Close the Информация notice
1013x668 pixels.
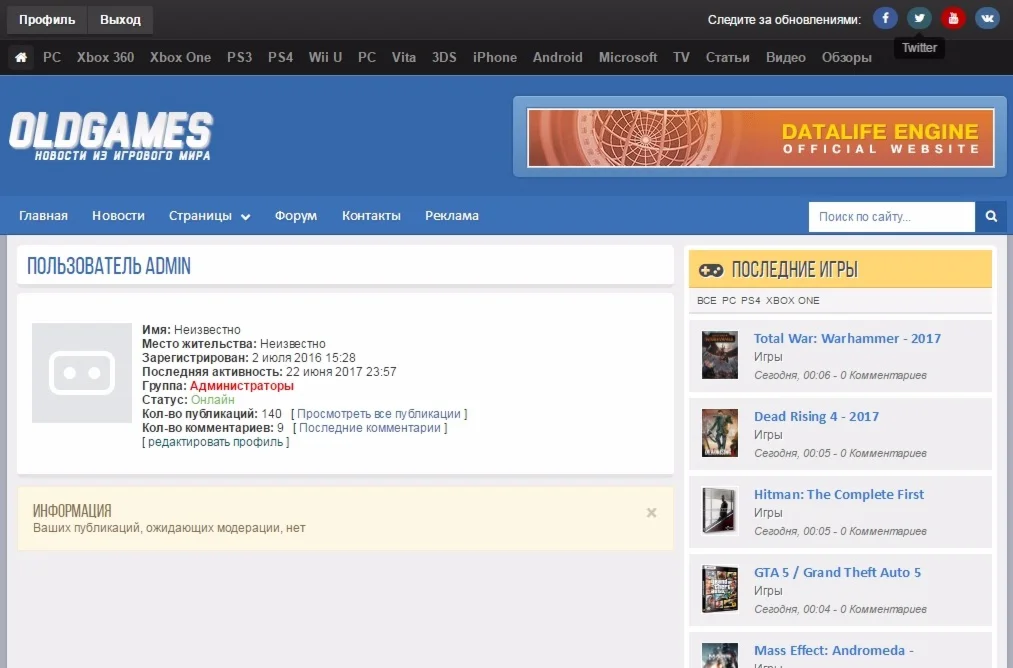click(651, 513)
